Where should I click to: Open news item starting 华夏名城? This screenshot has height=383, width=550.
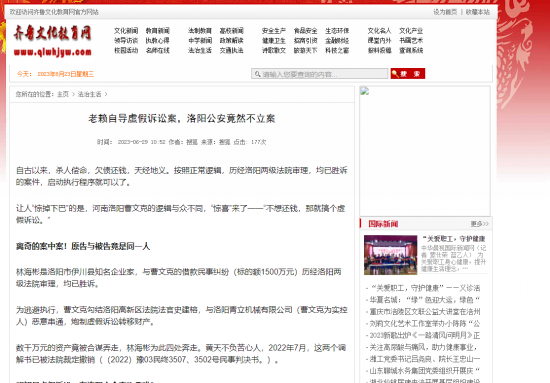tap(423, 300)
